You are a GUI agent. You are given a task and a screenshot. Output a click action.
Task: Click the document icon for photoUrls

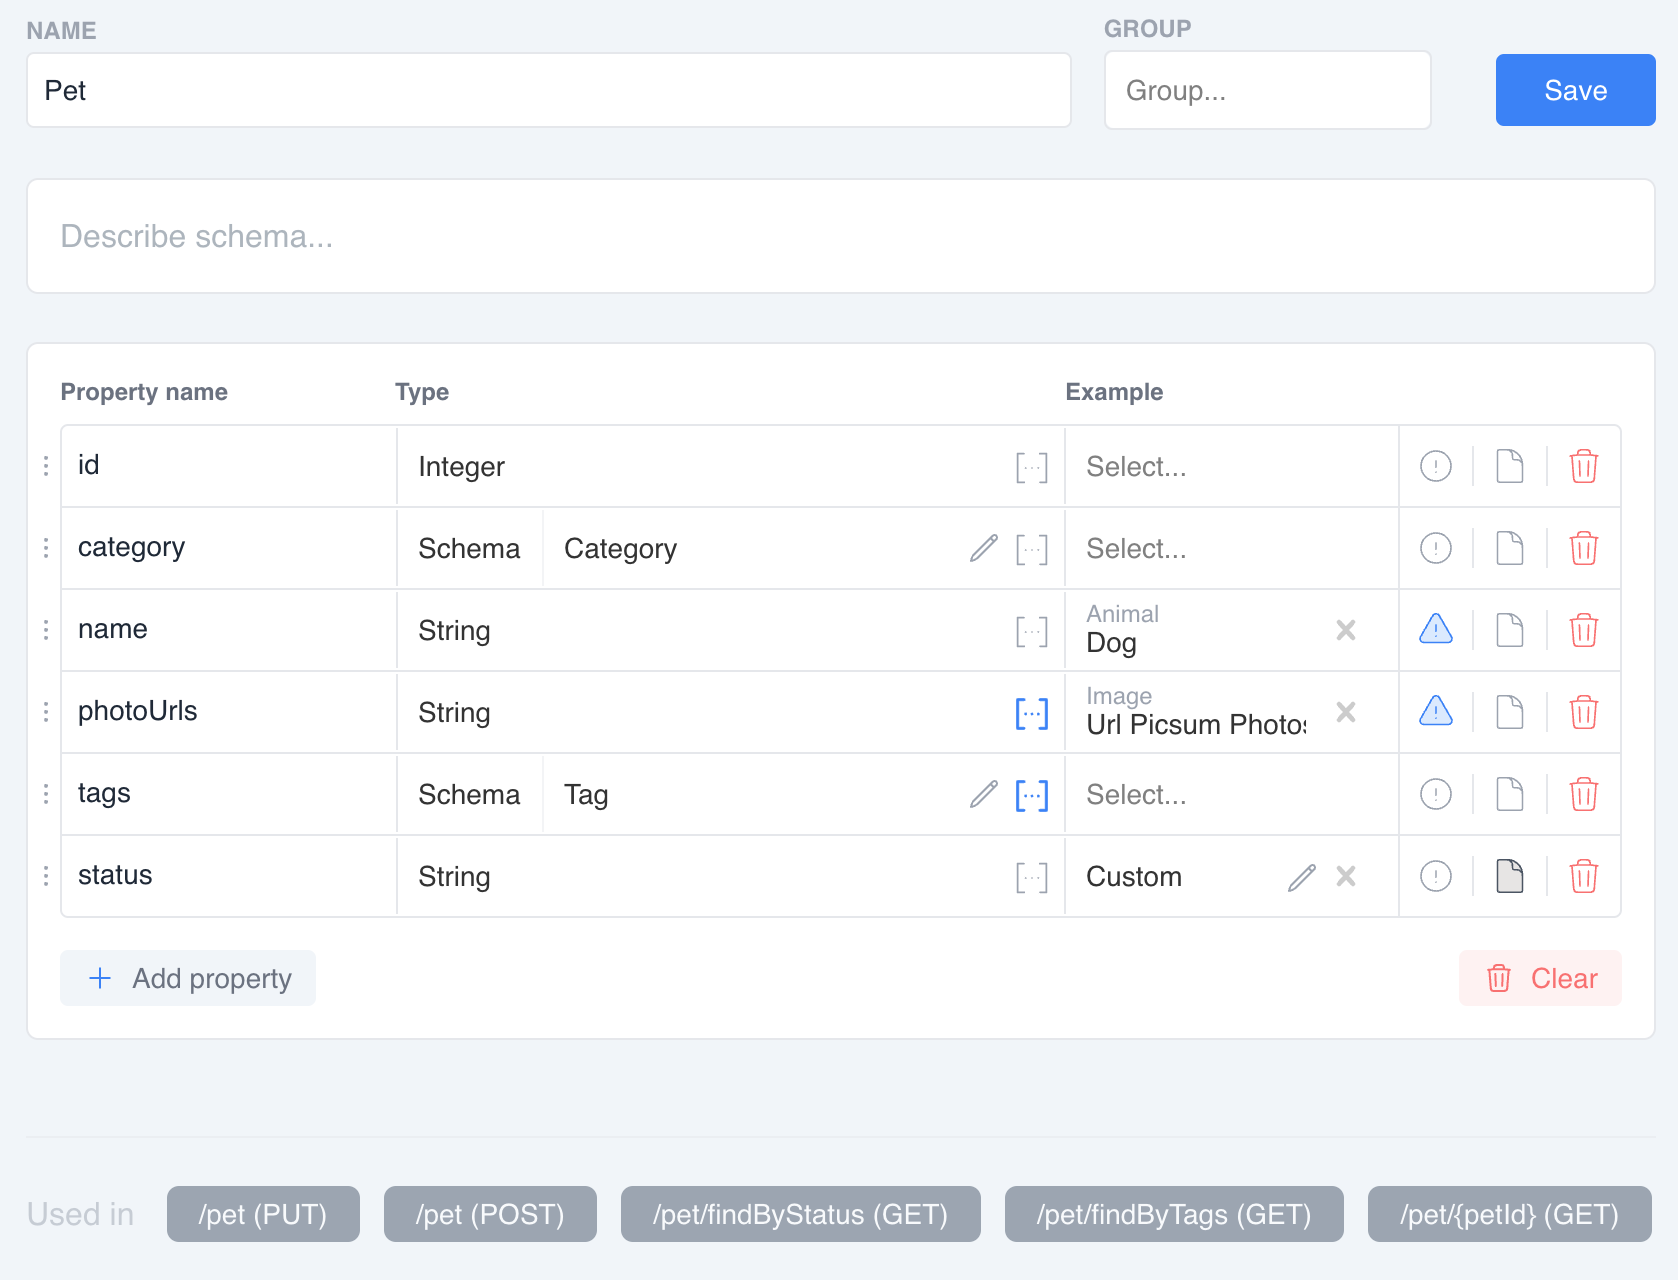1510,712
